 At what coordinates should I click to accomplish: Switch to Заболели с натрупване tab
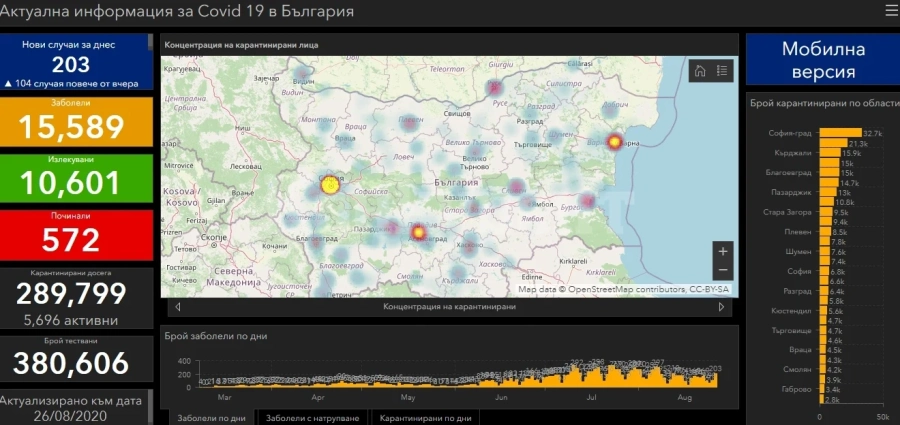(x=313, y=418)
